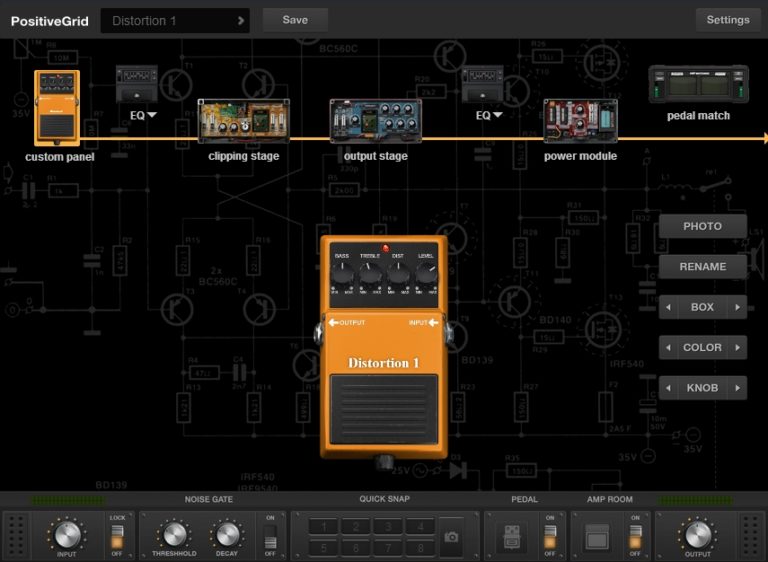Open the pedal match module
Screen dimensions: 768x562
[x=698, y=84]
